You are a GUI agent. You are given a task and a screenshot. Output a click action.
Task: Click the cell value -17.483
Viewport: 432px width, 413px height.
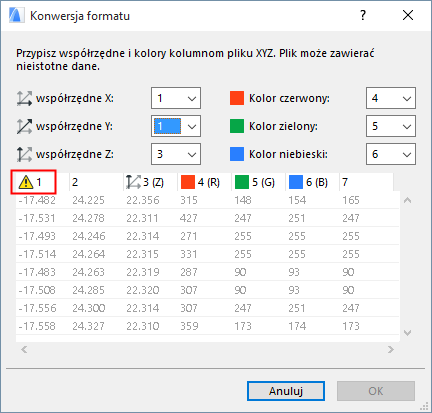[37, 272]
